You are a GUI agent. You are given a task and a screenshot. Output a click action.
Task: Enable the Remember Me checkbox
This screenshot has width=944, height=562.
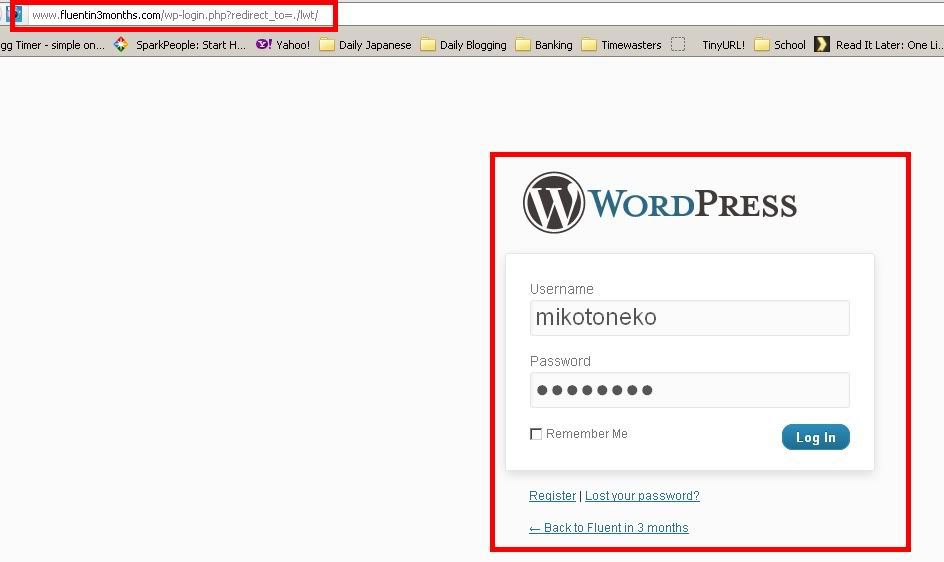tap(536, 434)
